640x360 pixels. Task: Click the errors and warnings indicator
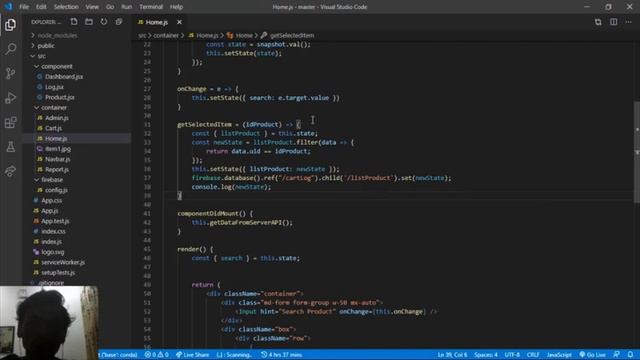coord(156,355)
